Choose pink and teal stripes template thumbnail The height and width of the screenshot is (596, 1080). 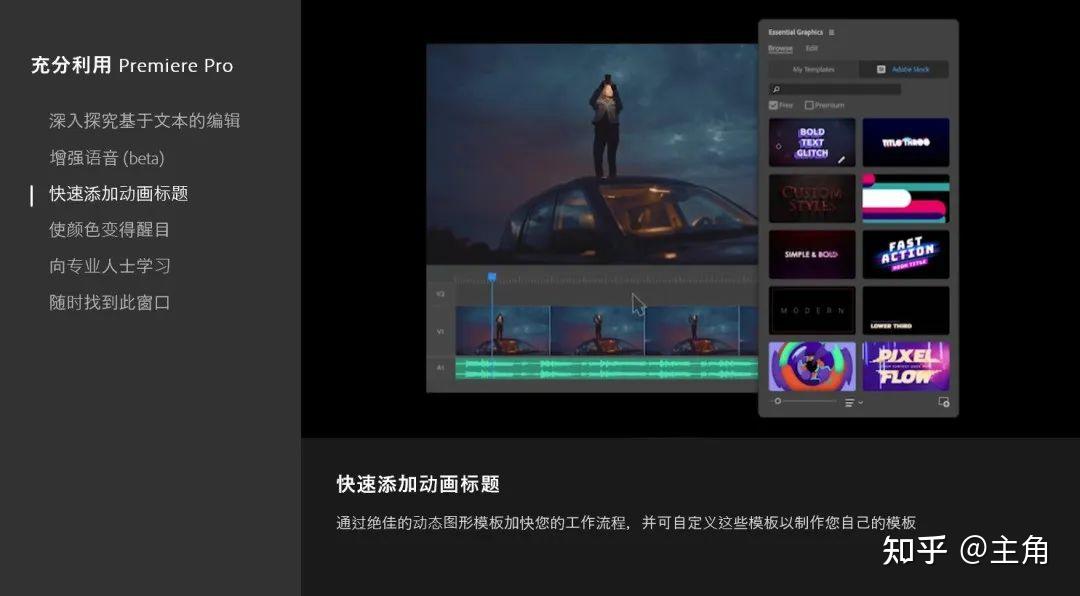pyautogui.click(x=906, y=198)
